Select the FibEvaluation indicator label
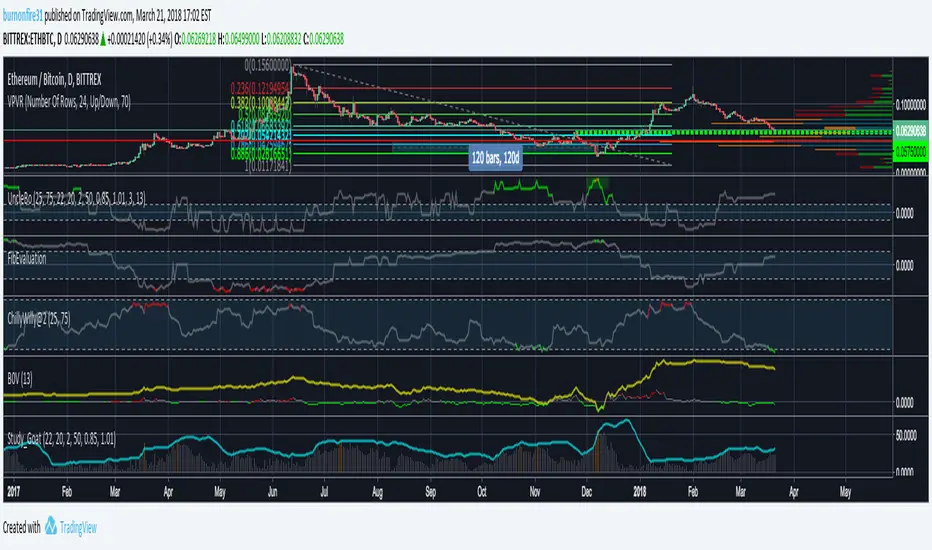This screenshot has height=550, width=932. 27,258
